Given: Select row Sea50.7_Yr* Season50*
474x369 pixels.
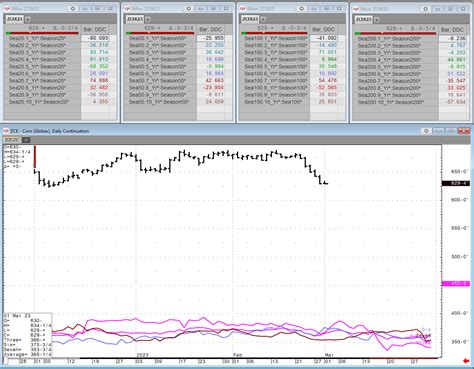Looking at the screenshot, I should [161, 80].
